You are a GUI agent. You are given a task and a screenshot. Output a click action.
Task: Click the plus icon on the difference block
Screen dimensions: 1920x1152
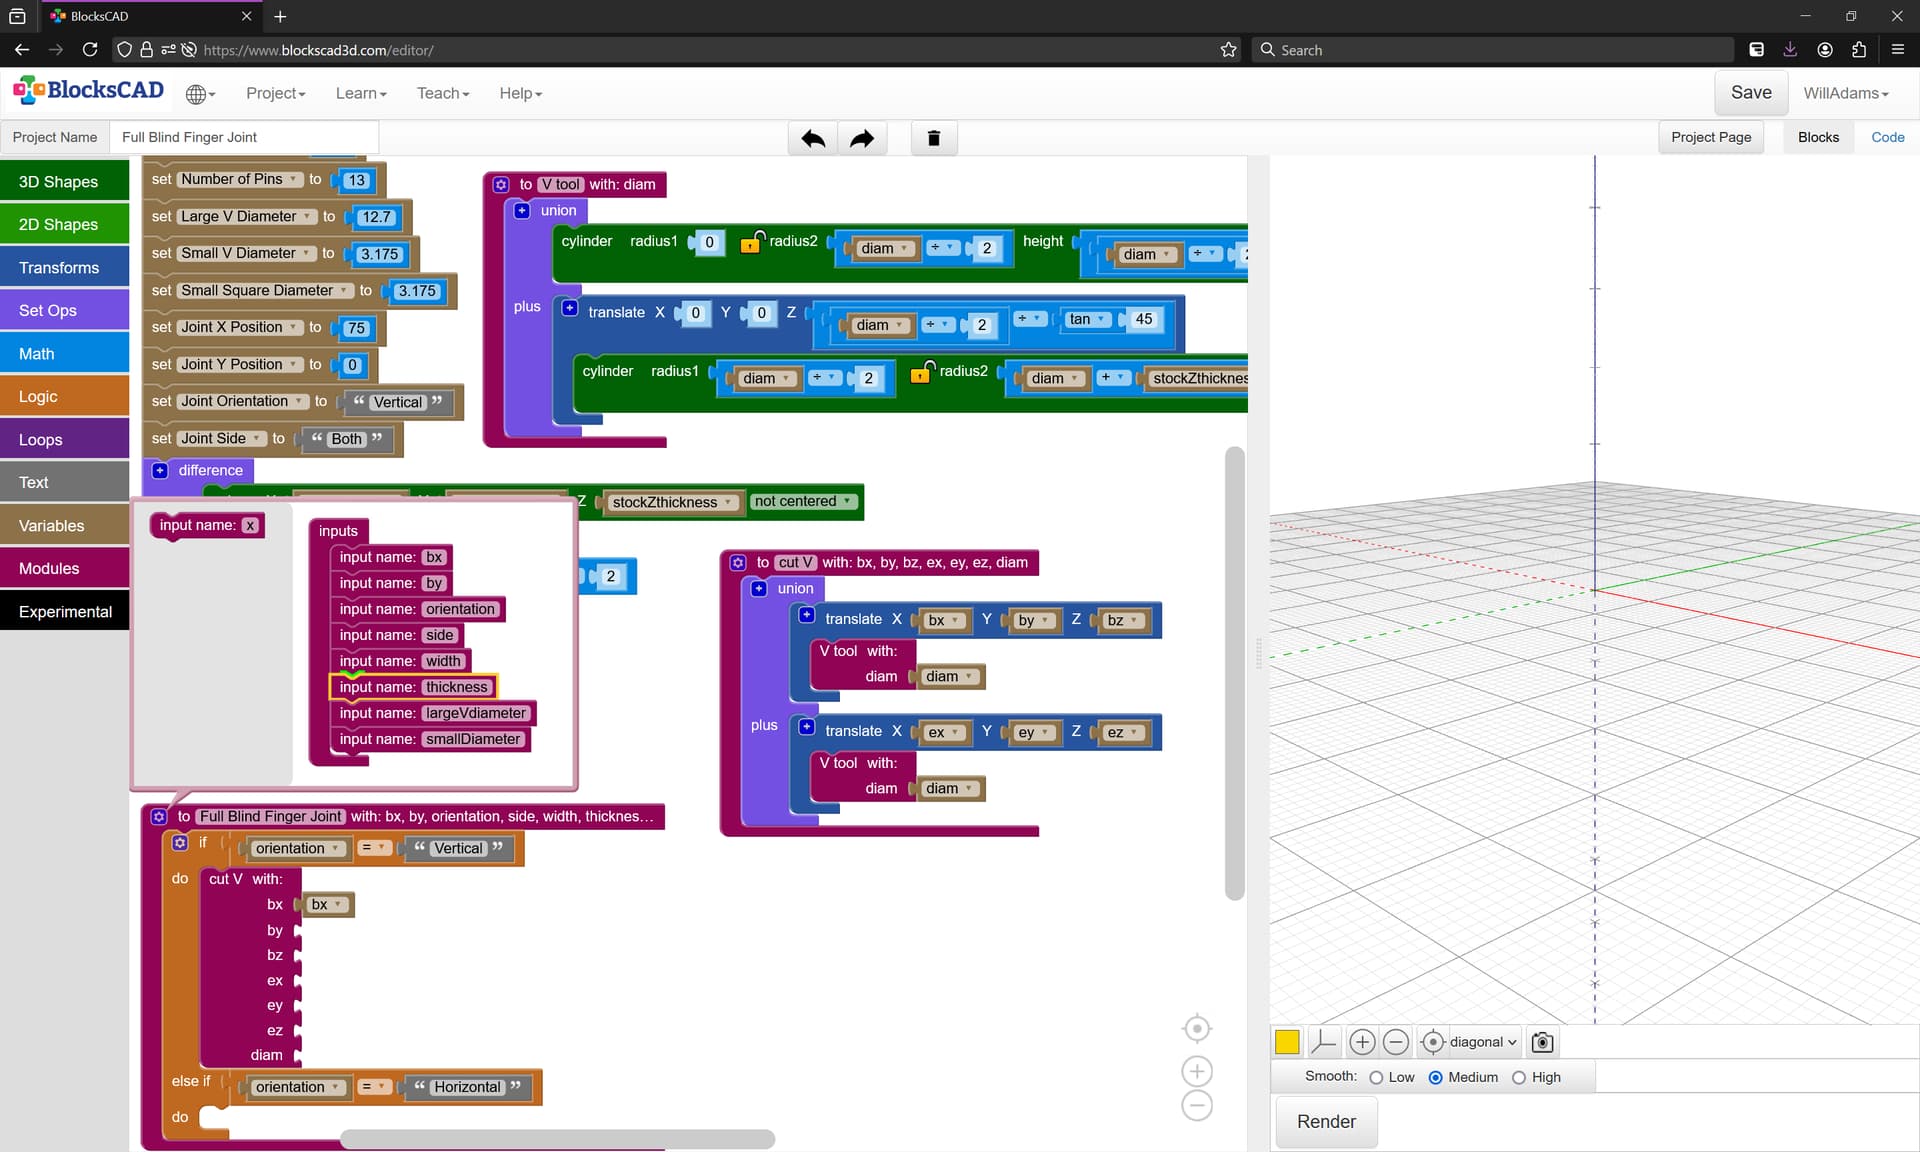tap(160, 470)
